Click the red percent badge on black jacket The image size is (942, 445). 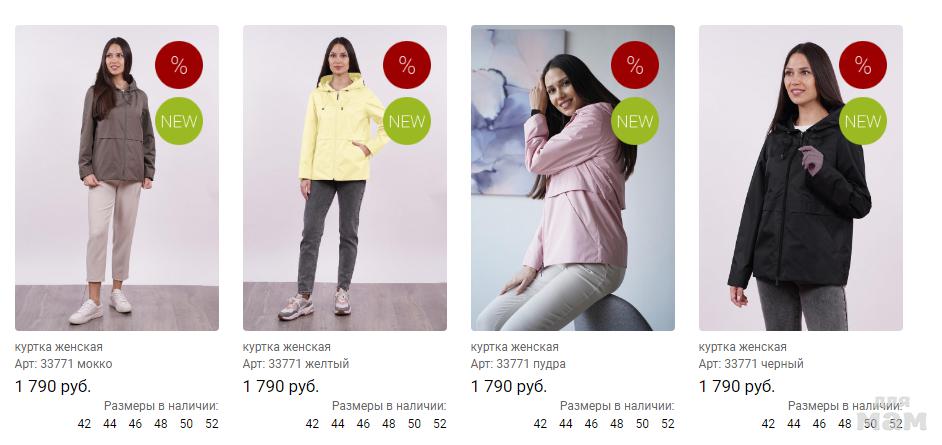tap(863, 65)
